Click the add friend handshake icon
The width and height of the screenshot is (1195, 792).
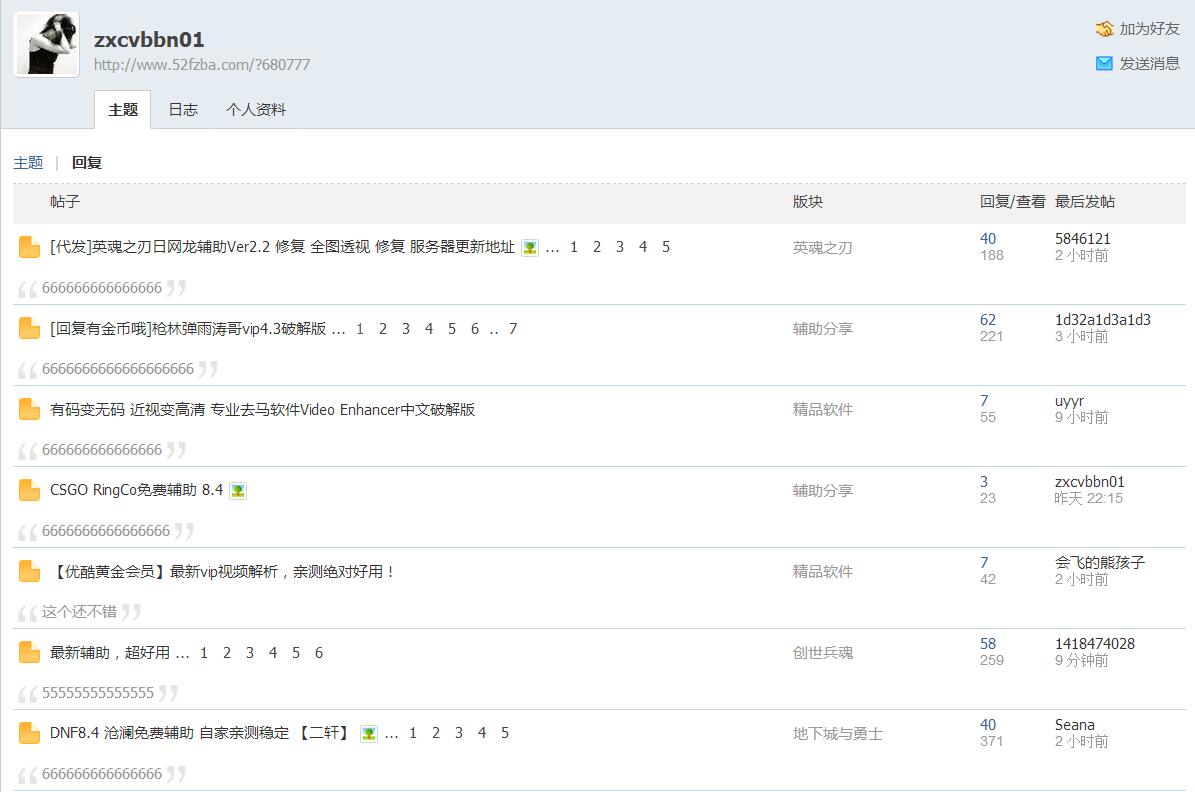pyautogui.click(x=1104, y=29)
